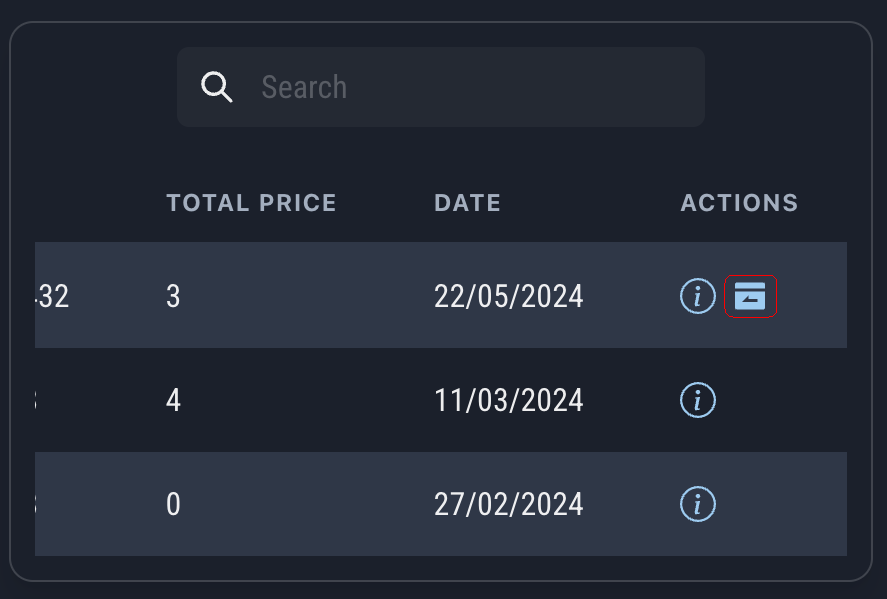The height and width of the screenshot is (599, 887).
Task: Click total price value 0
Action: click(x=173, y=504)
